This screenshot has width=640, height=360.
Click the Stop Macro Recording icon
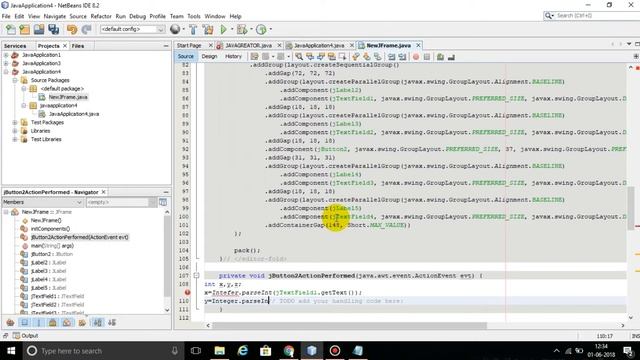click(427, 57)
